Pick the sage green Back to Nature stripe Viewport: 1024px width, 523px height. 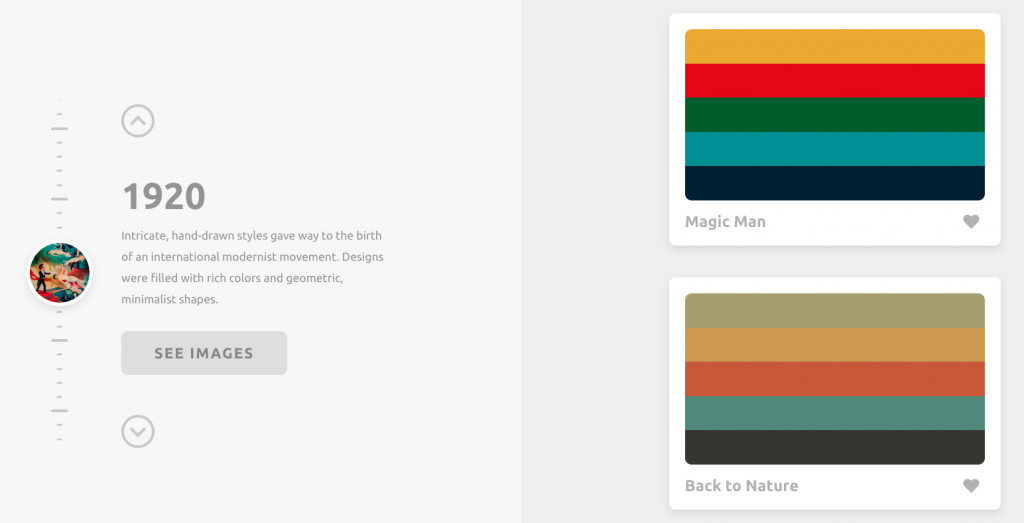pyautogui.click(x=835, y=413)
